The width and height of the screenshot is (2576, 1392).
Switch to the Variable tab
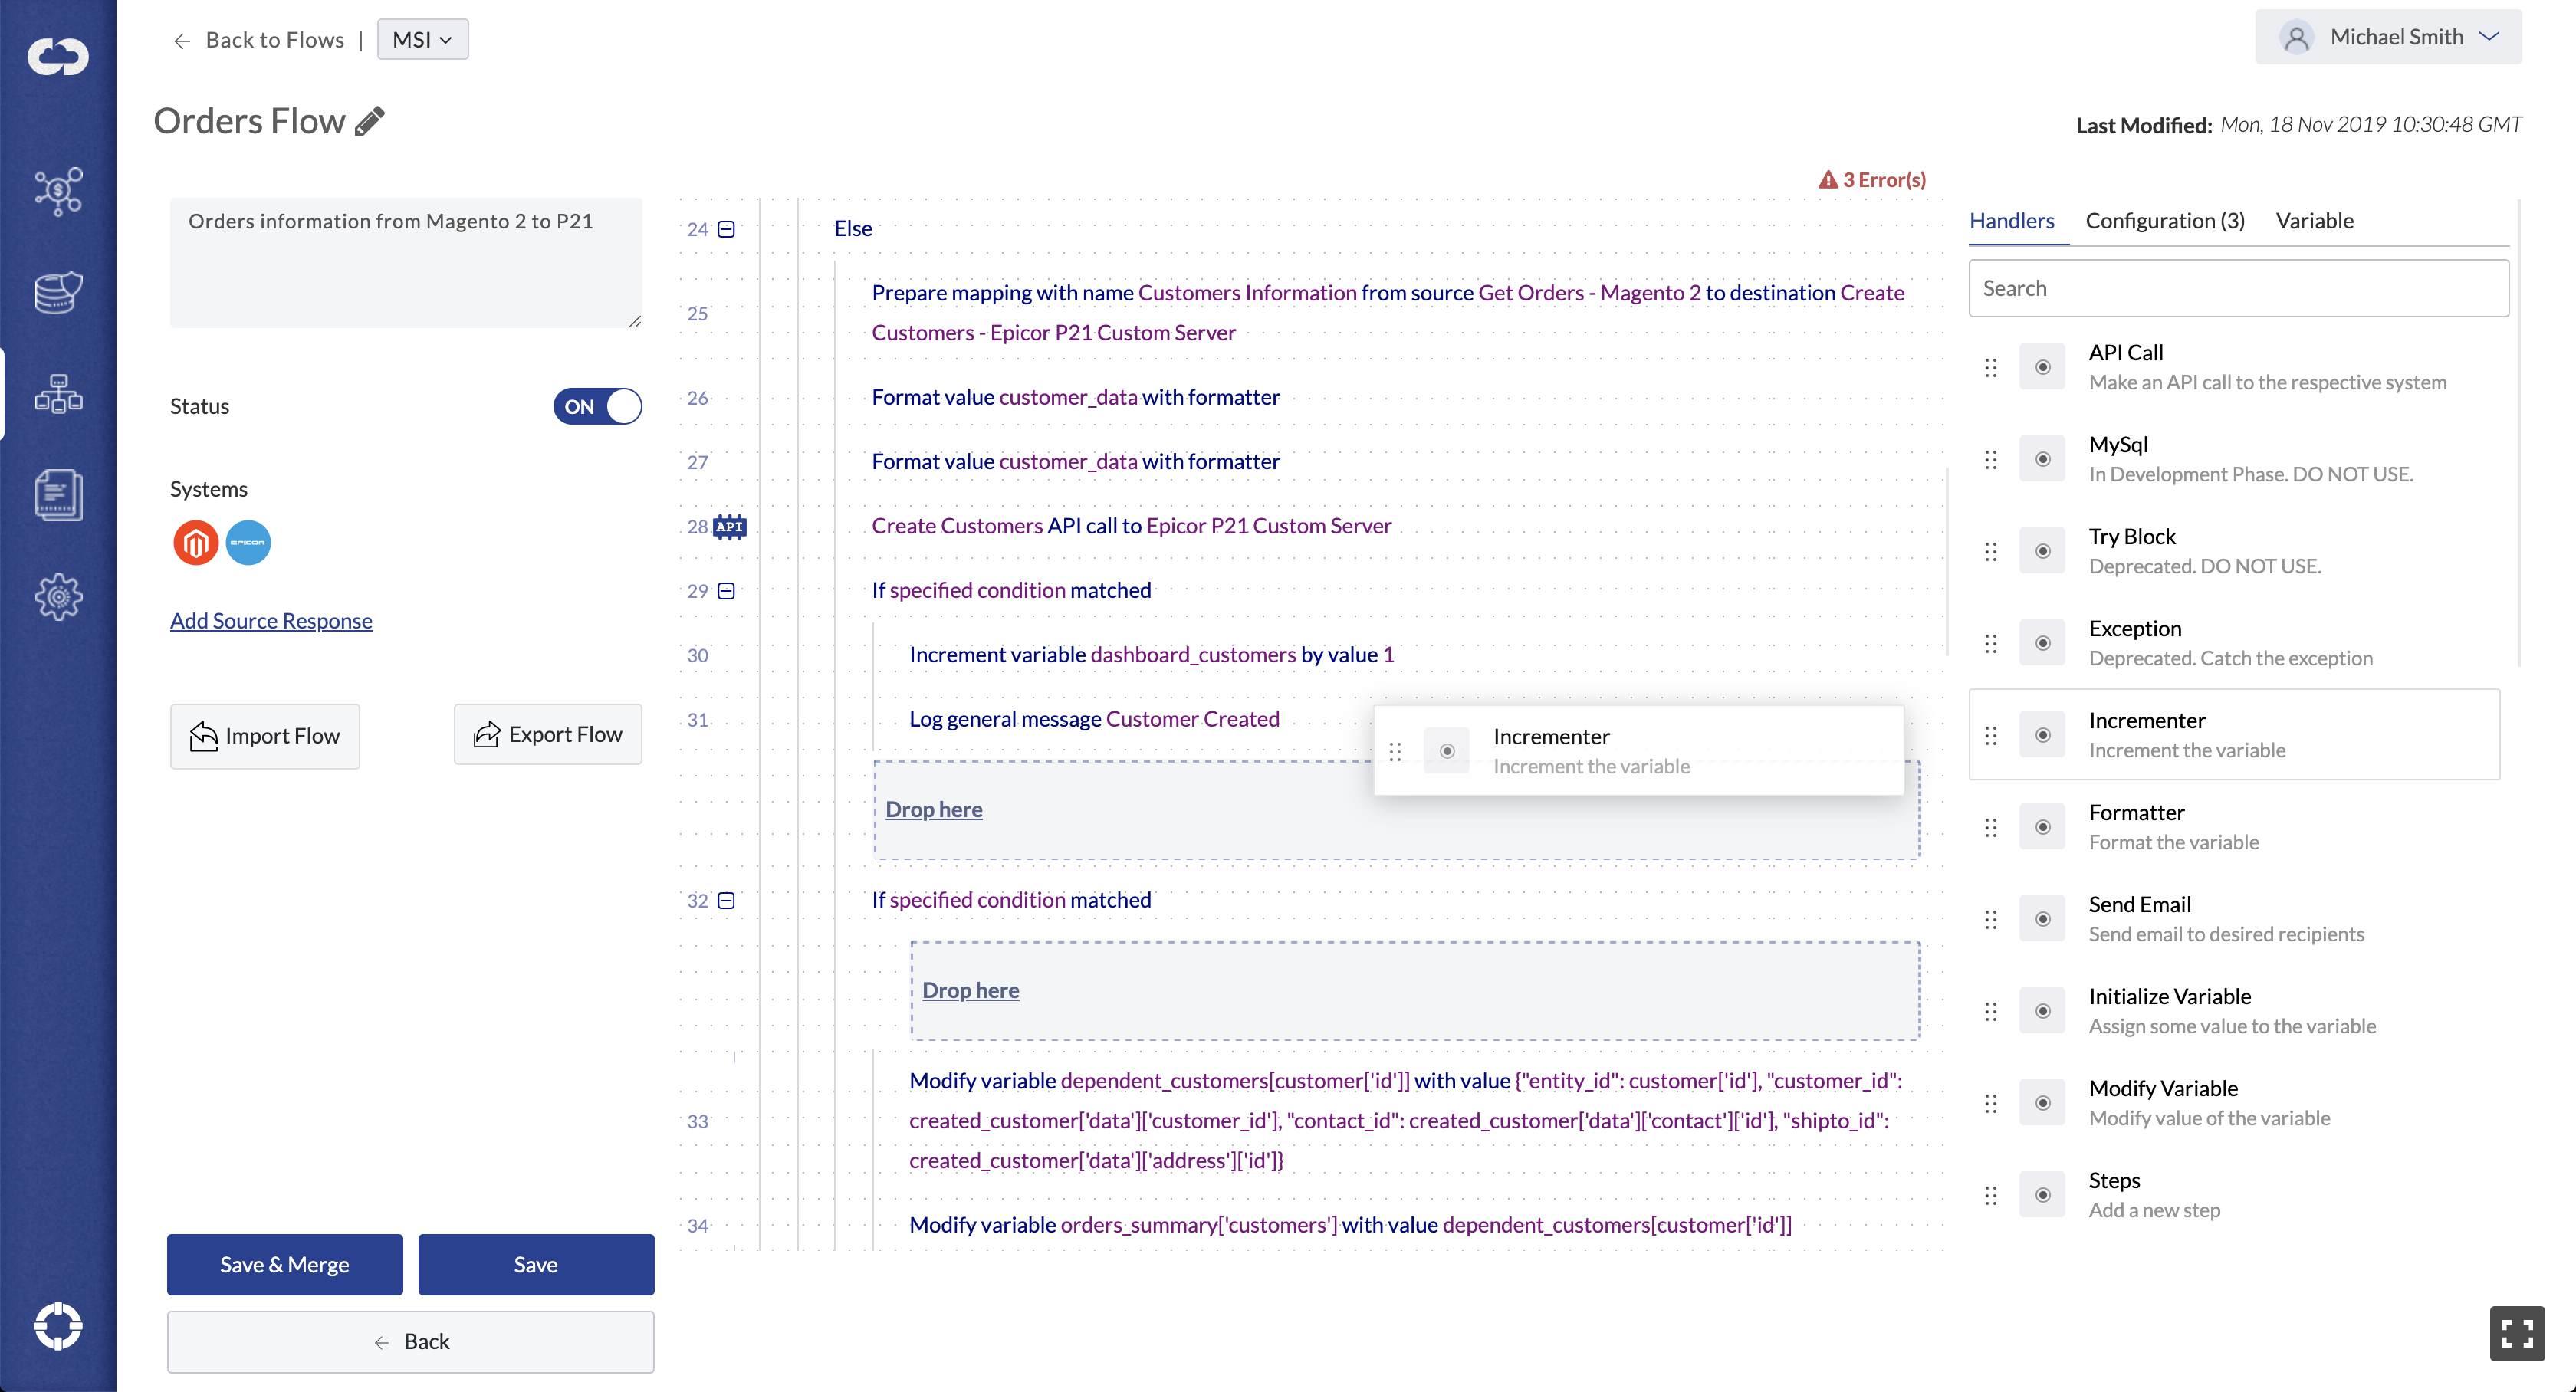pos(2314,221)
